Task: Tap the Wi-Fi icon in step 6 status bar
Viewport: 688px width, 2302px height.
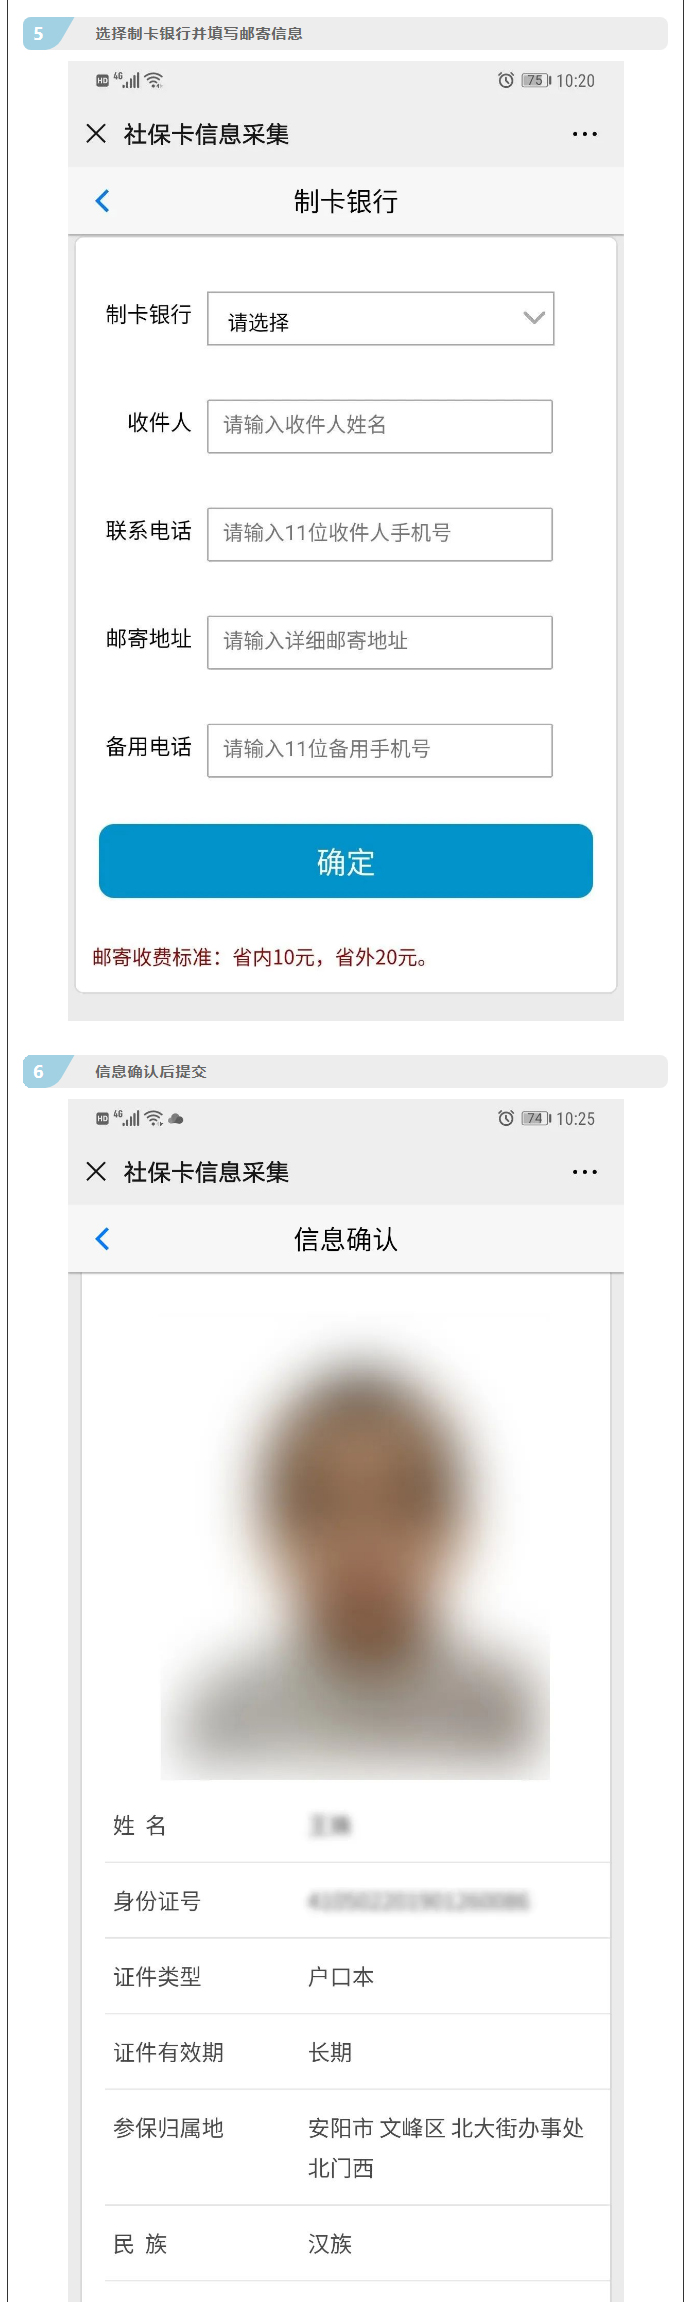Action: 153,1118
